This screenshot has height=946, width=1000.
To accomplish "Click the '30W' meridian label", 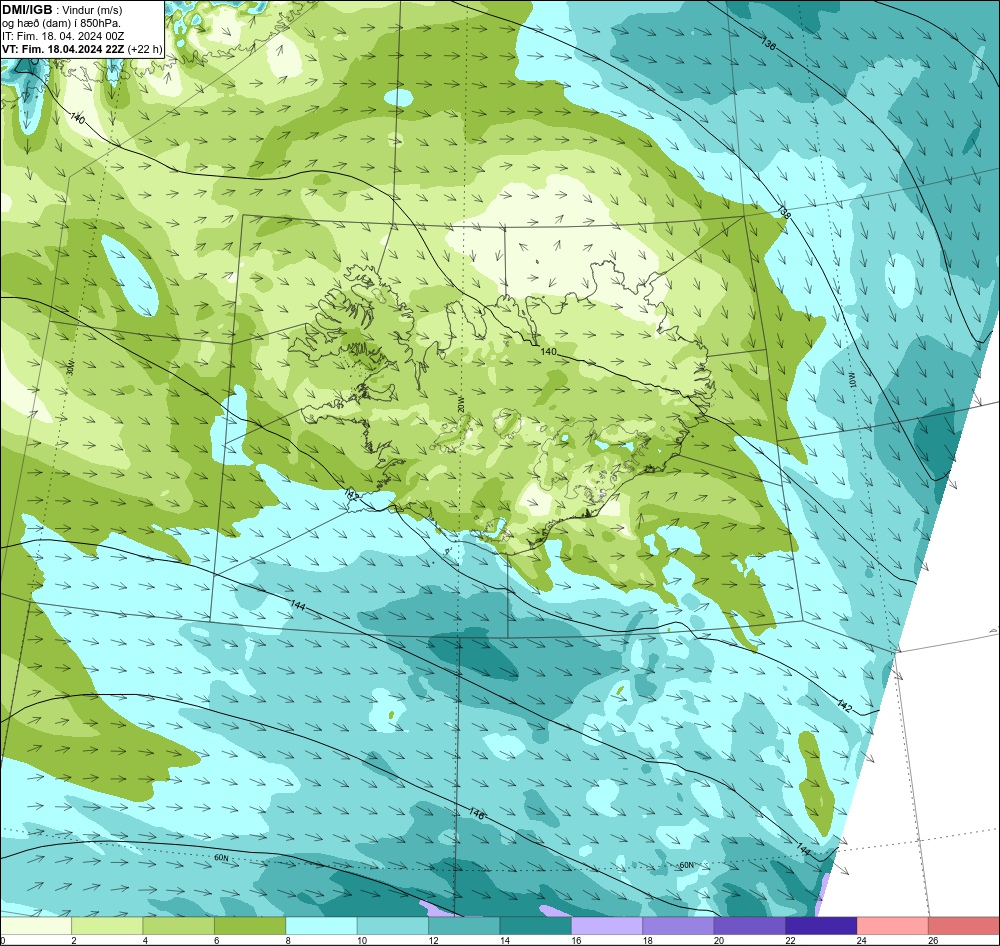I will 70,368.
